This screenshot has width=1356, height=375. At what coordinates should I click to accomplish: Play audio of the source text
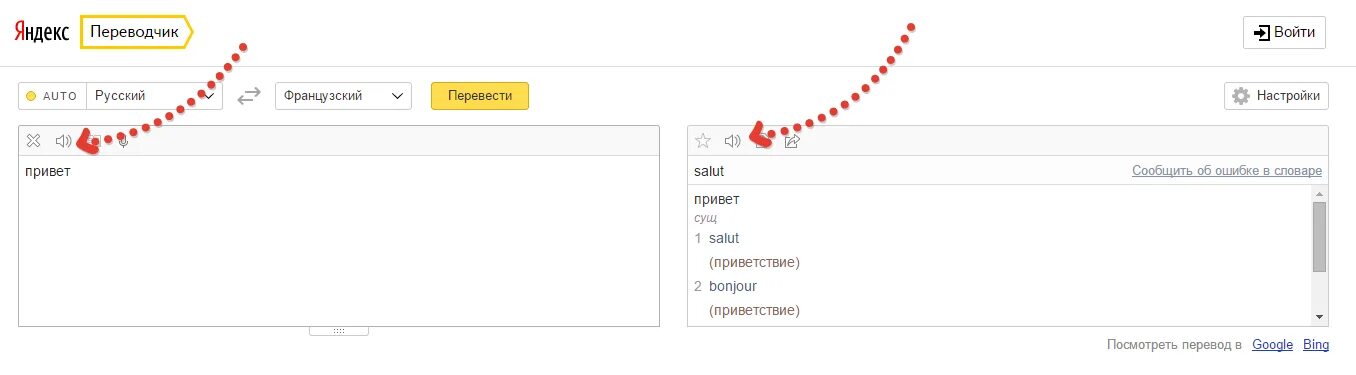coord(63,141)
